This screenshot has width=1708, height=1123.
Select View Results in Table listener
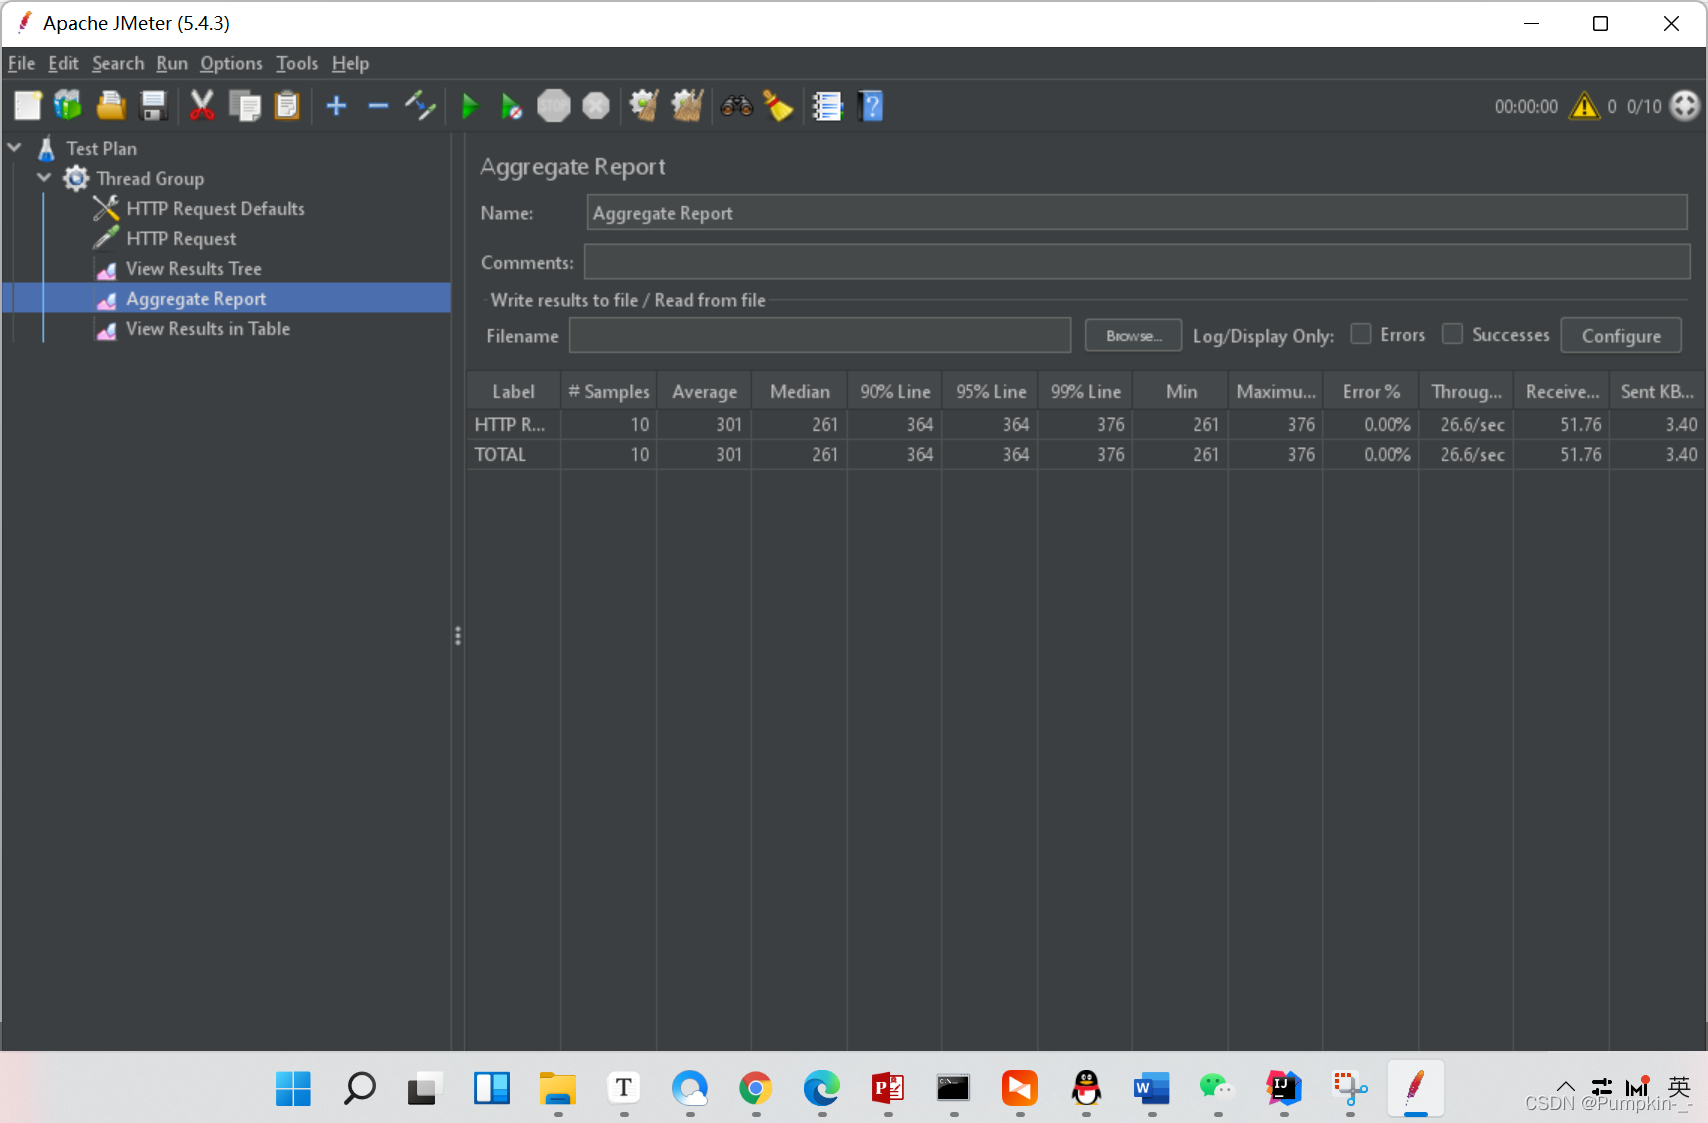click(208, 328)
